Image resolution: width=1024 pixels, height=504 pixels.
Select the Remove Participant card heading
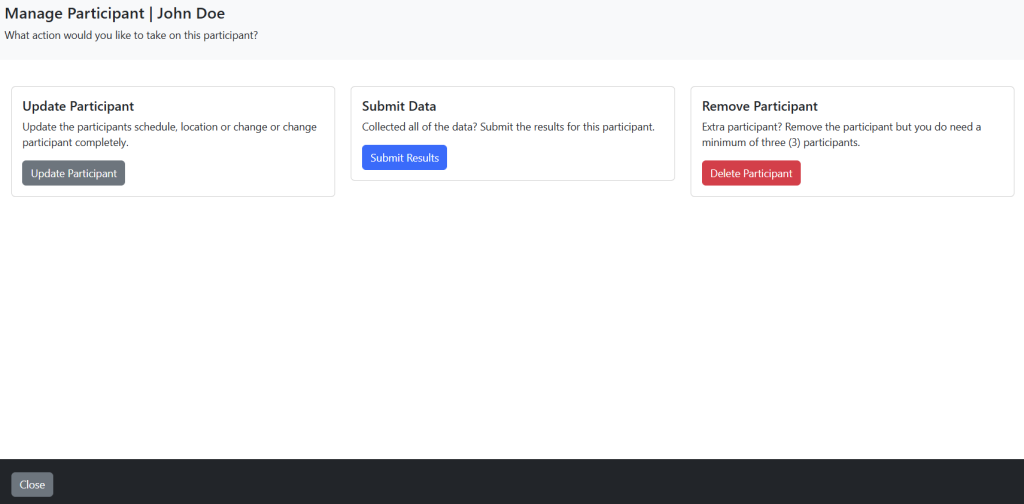click(760, 106)
